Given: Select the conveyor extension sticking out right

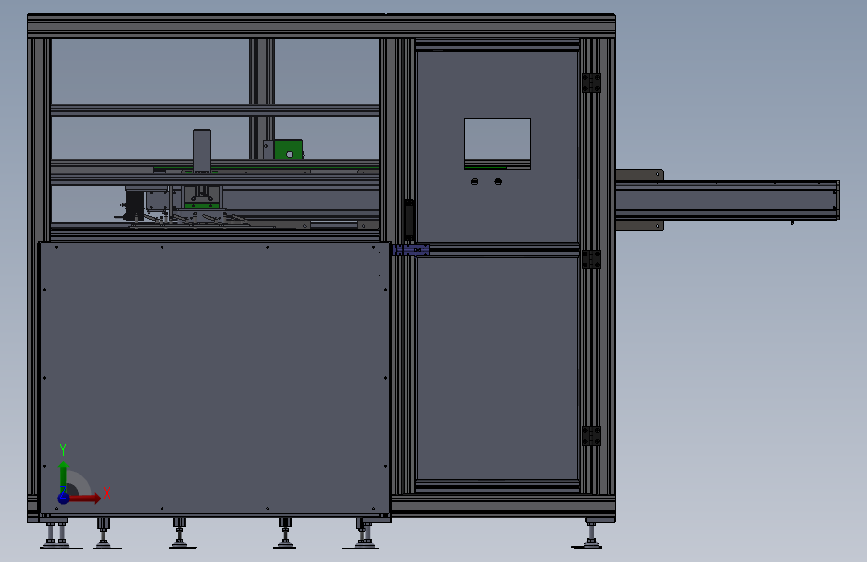Looking at the screenshot, I should click(x=728, y=200).
